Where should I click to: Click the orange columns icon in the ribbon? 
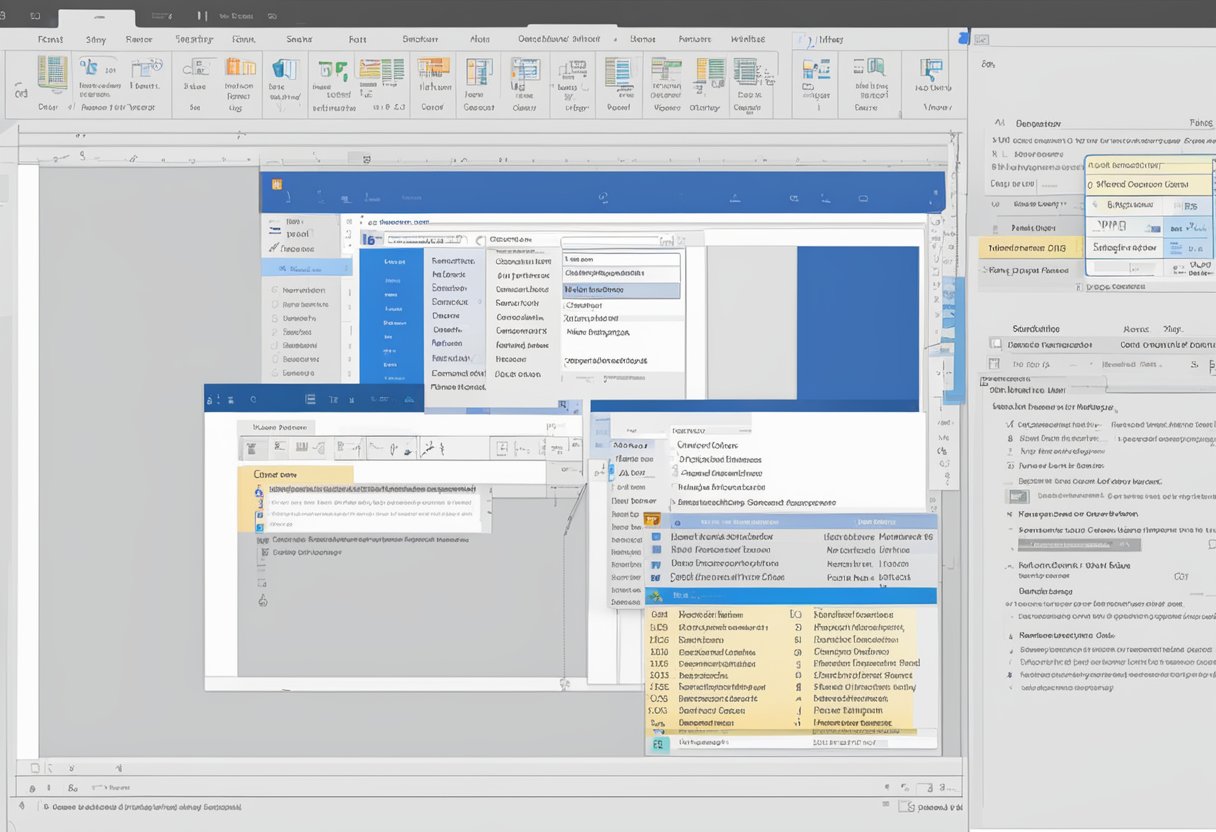click(x=240, y=68)
